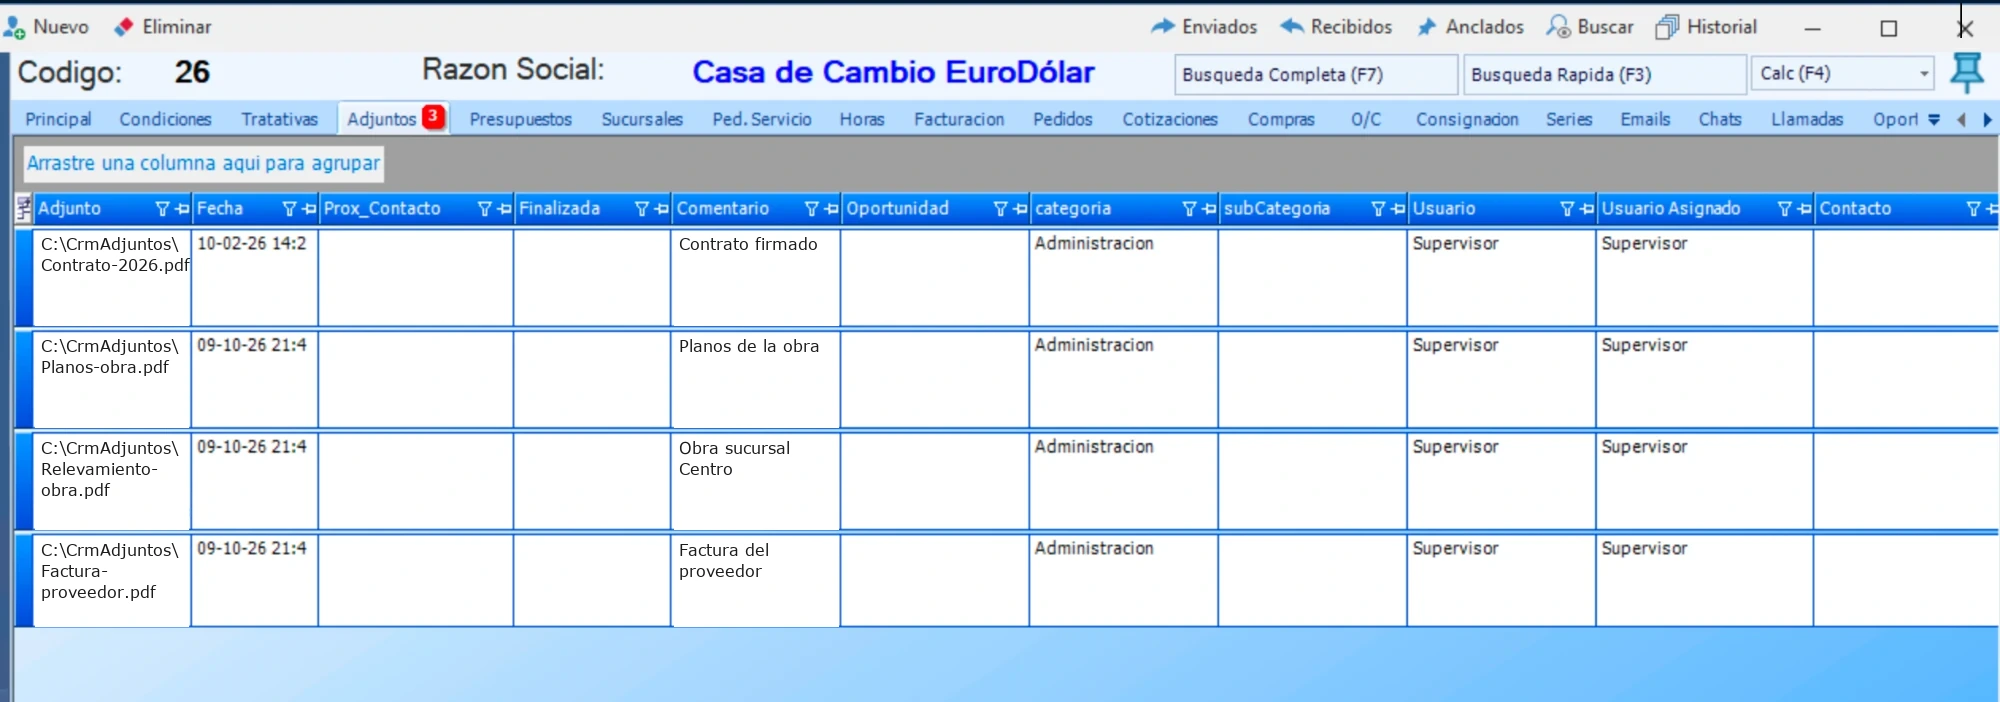This screenshot has height=702, width=2000.
Task: Click the pin icon on Prox_Contacto column
Action: 504,209
